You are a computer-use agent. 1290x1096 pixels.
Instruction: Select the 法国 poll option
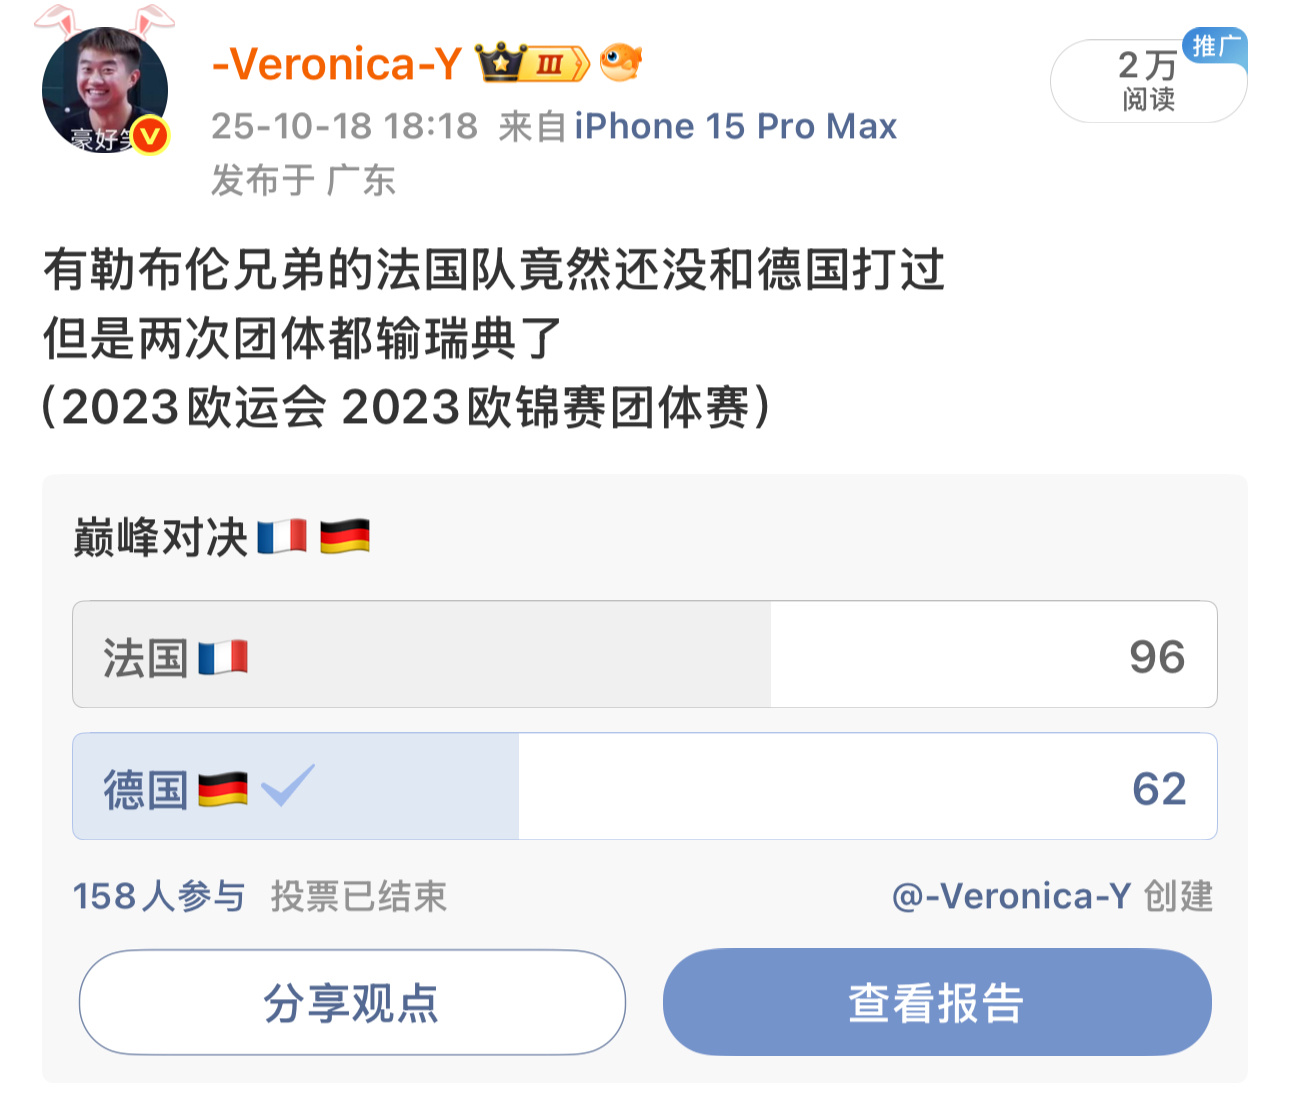pyautogui.click(x=645, y=654)
